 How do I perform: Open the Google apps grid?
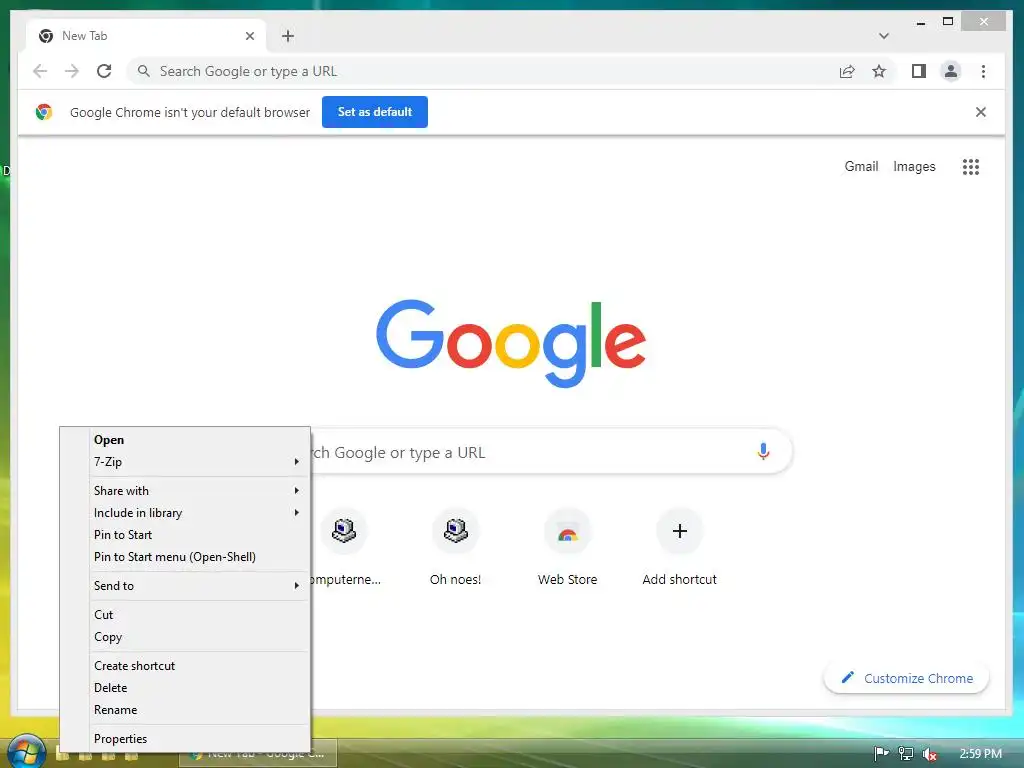pos(971,167)
